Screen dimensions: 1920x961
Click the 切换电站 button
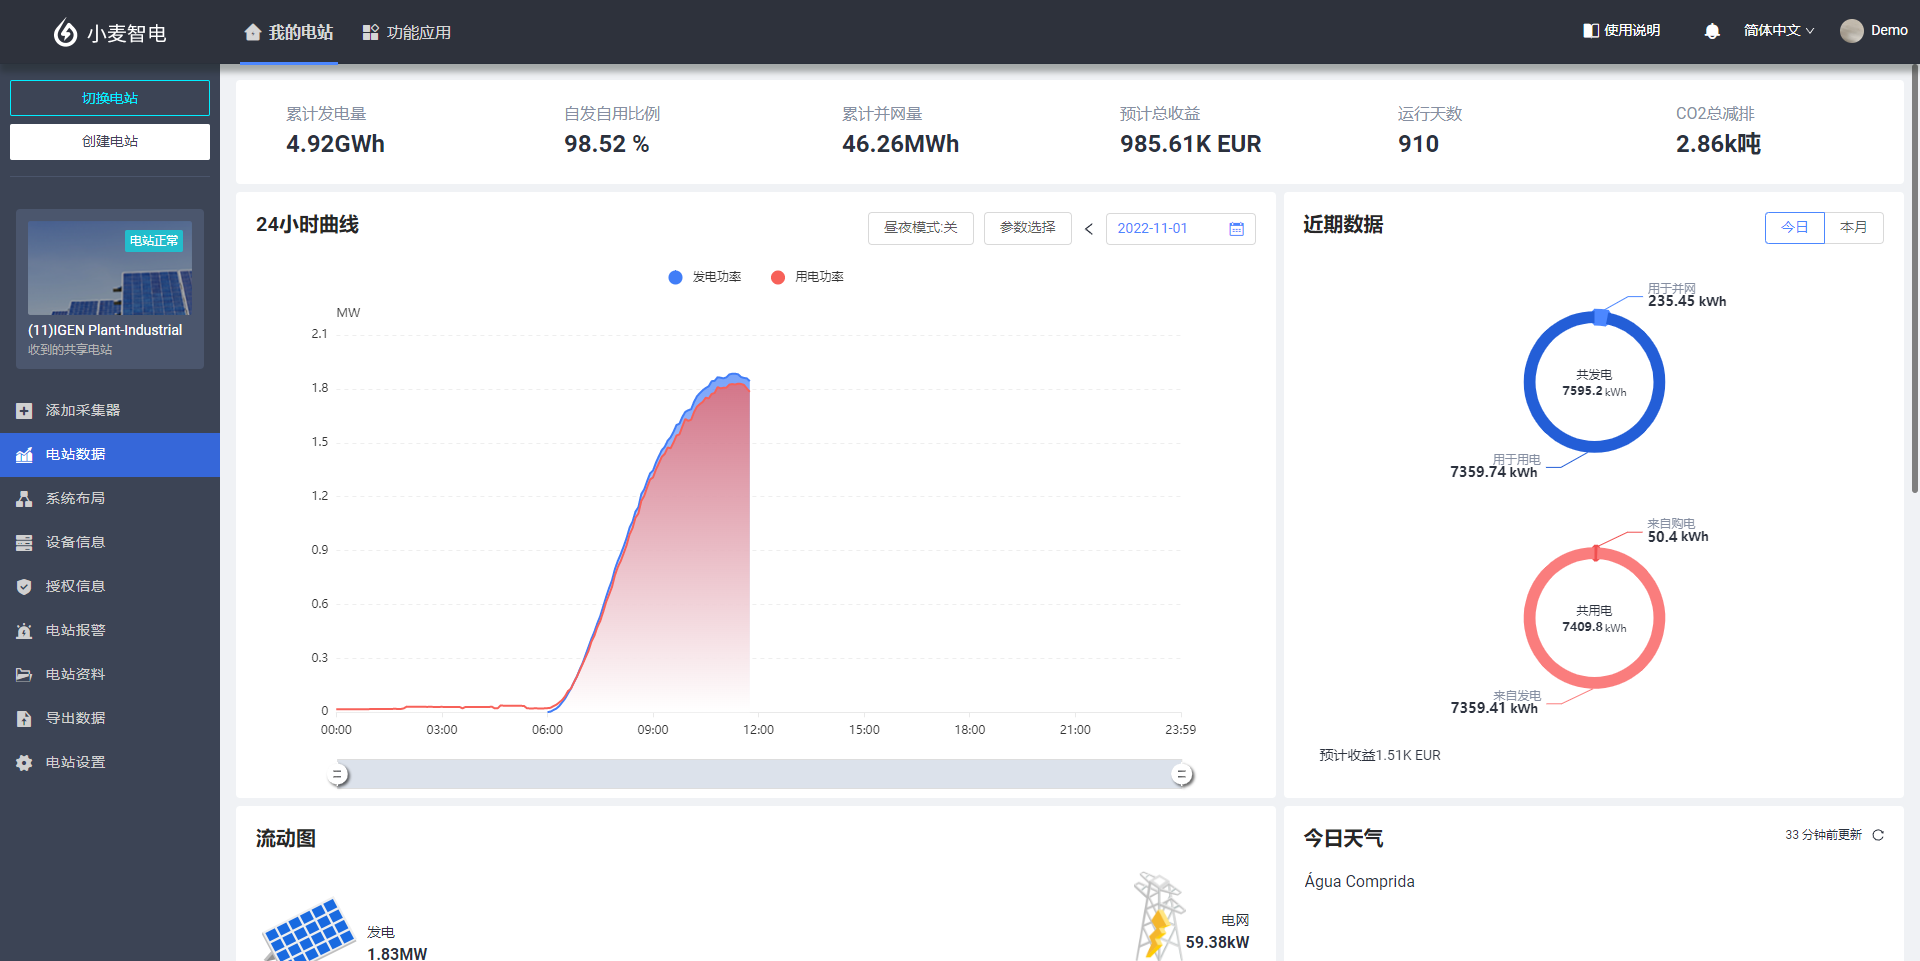pyautogui.click(x=110, y=98)
